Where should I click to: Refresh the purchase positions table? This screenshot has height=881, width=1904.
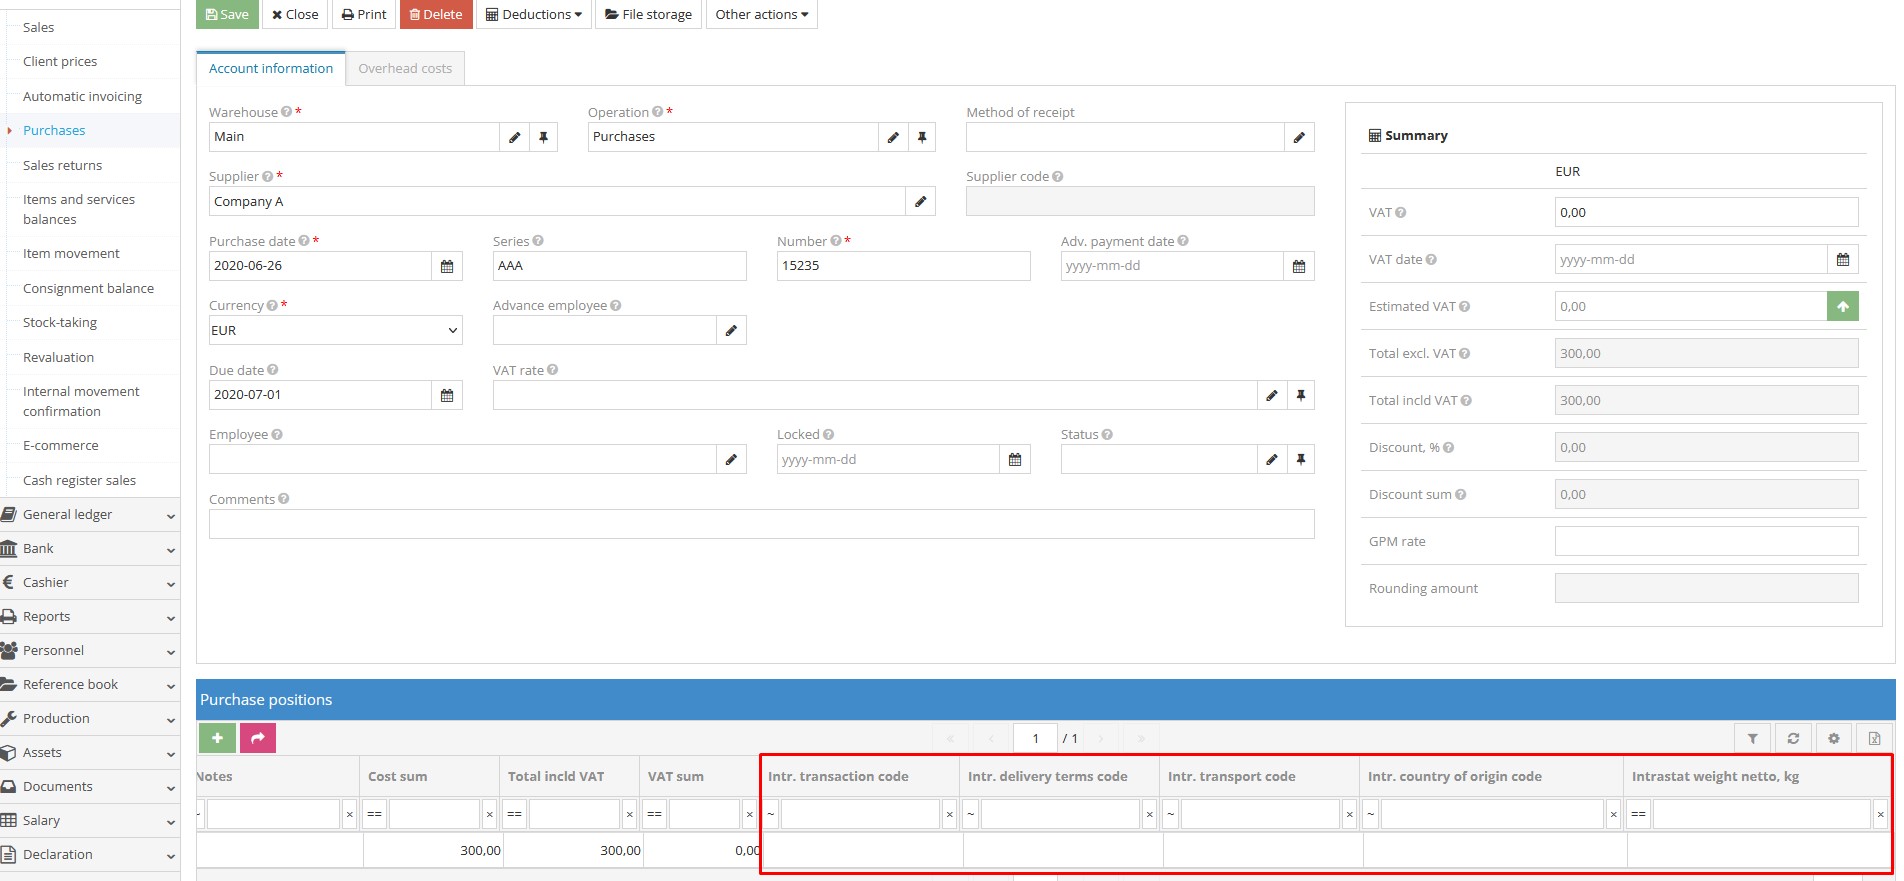click(x=1793, y=739)
